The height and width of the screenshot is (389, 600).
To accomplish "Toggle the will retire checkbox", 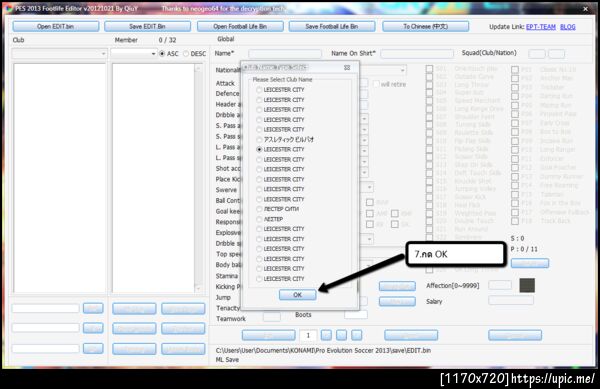I will click(x=376, y=84).
